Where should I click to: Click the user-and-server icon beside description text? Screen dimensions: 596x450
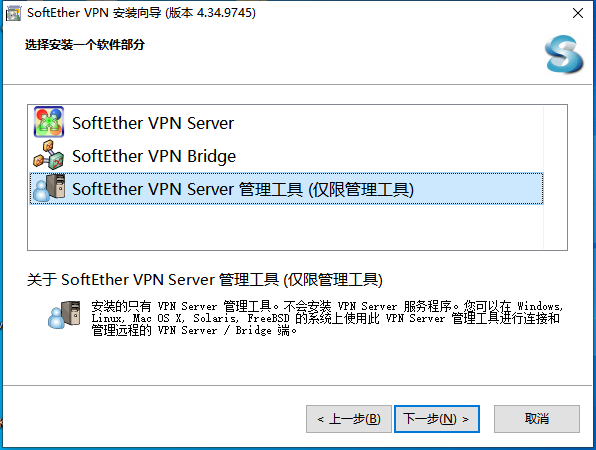point(64,314)
